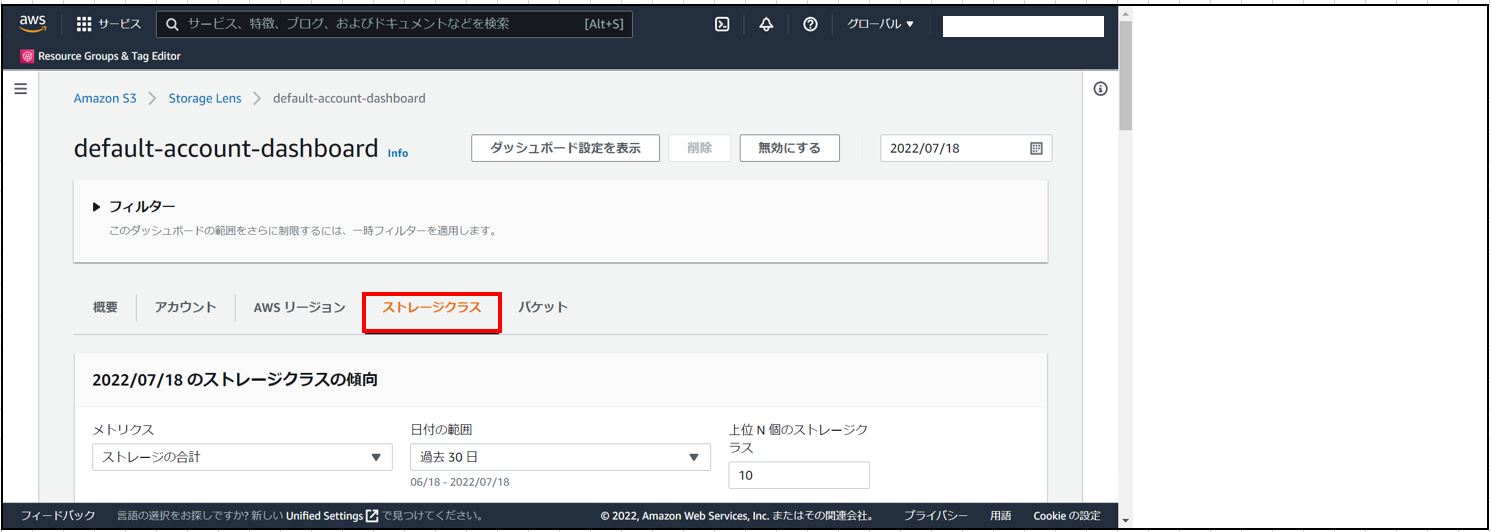Open the グローバル region dropdown
The image size is (1491, 532).
[880, 24]
